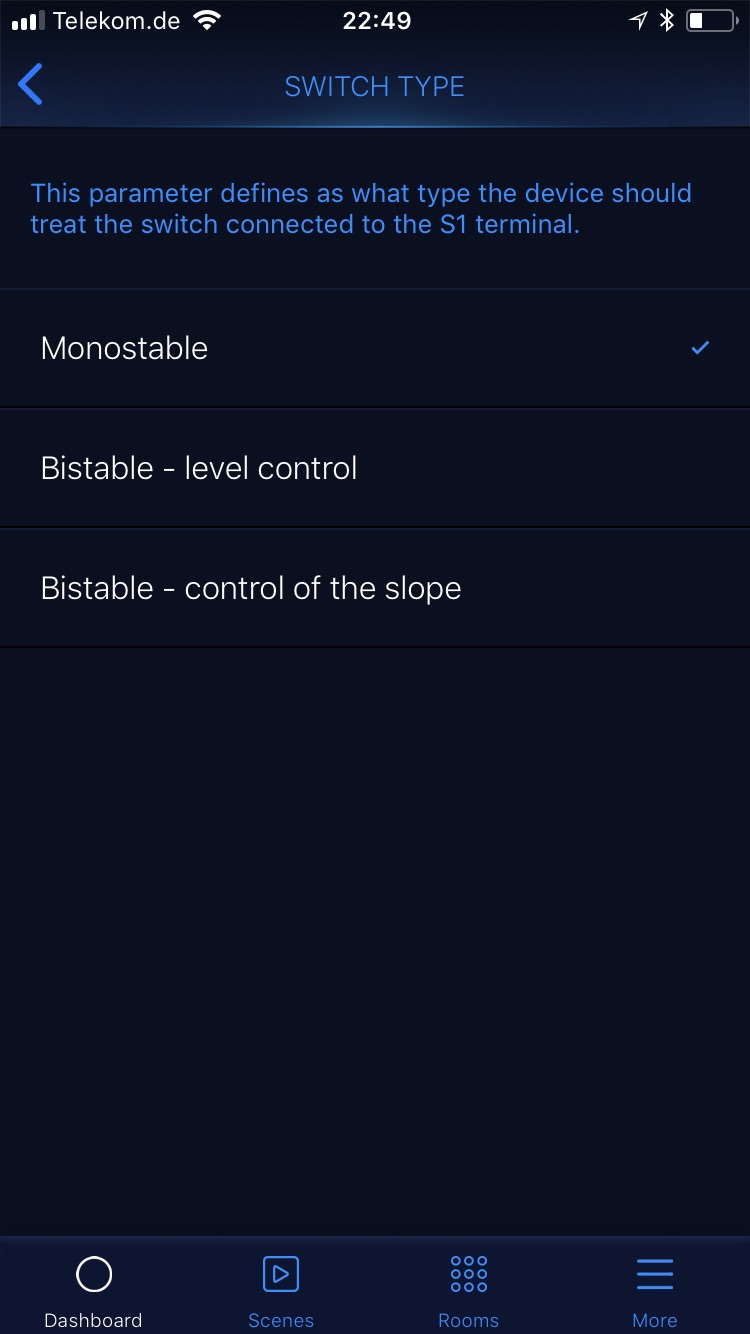Switch to the Dashboard tab label
The height and width of the screenshot is (1334, 750).
tap(94, 1320)
